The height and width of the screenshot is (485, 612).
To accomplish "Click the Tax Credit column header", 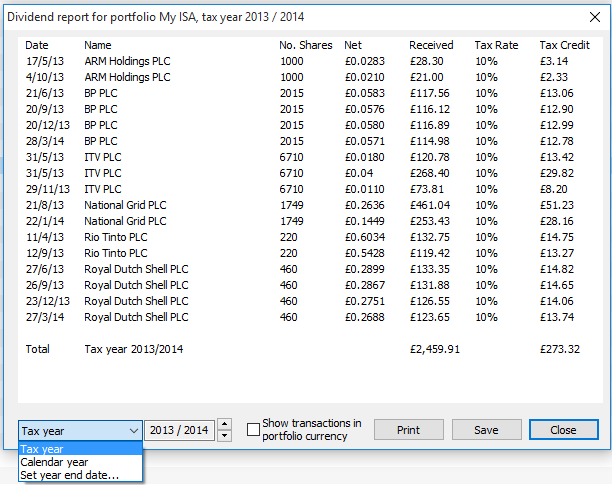I will coord(564,45).
